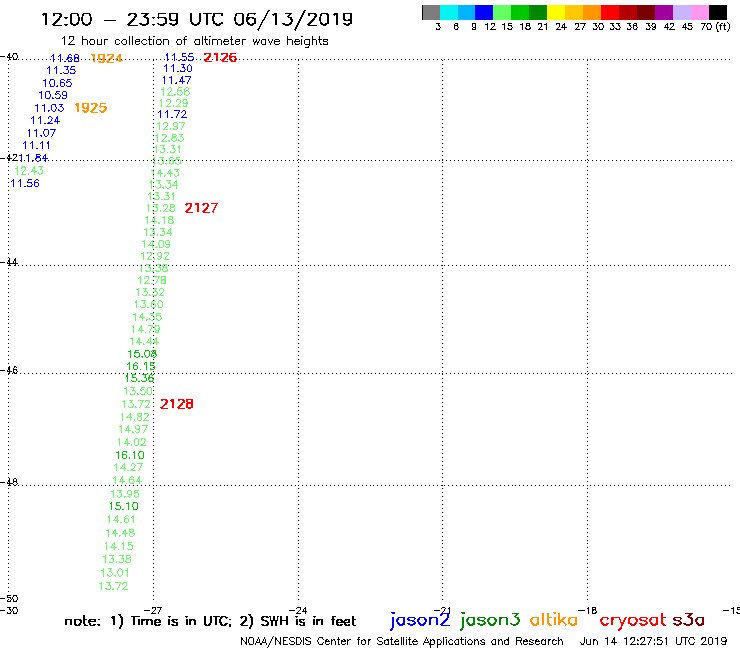Click the wave height value 16.10
Image resolution: width=740 pixels, height=650 pixels.
click(x=130, y=455)
